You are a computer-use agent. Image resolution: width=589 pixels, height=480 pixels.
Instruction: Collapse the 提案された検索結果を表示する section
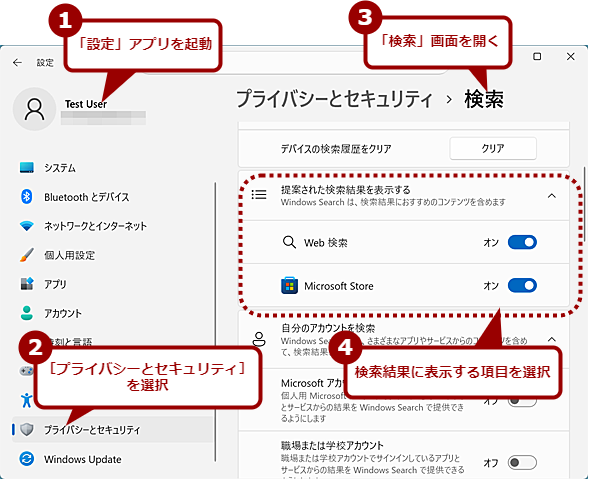(551, 196)
